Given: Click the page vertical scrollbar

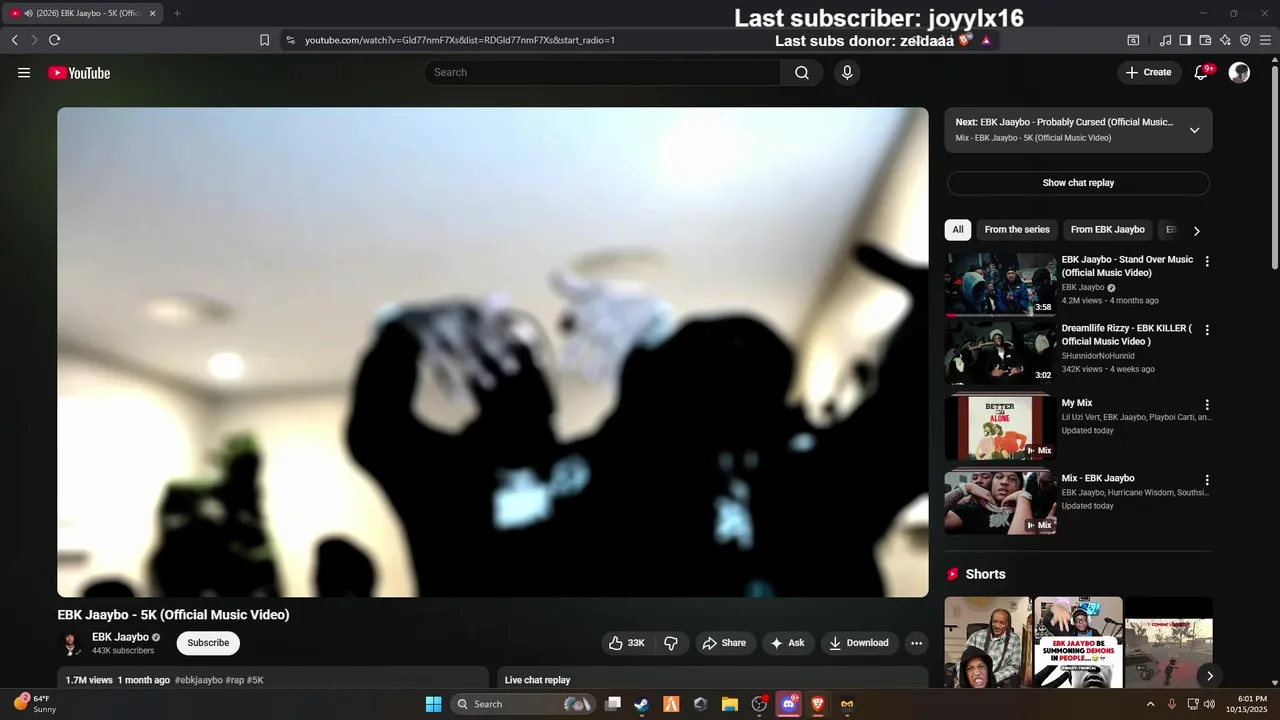Looking at the screenshot, I should click(x=1275, y=166).
